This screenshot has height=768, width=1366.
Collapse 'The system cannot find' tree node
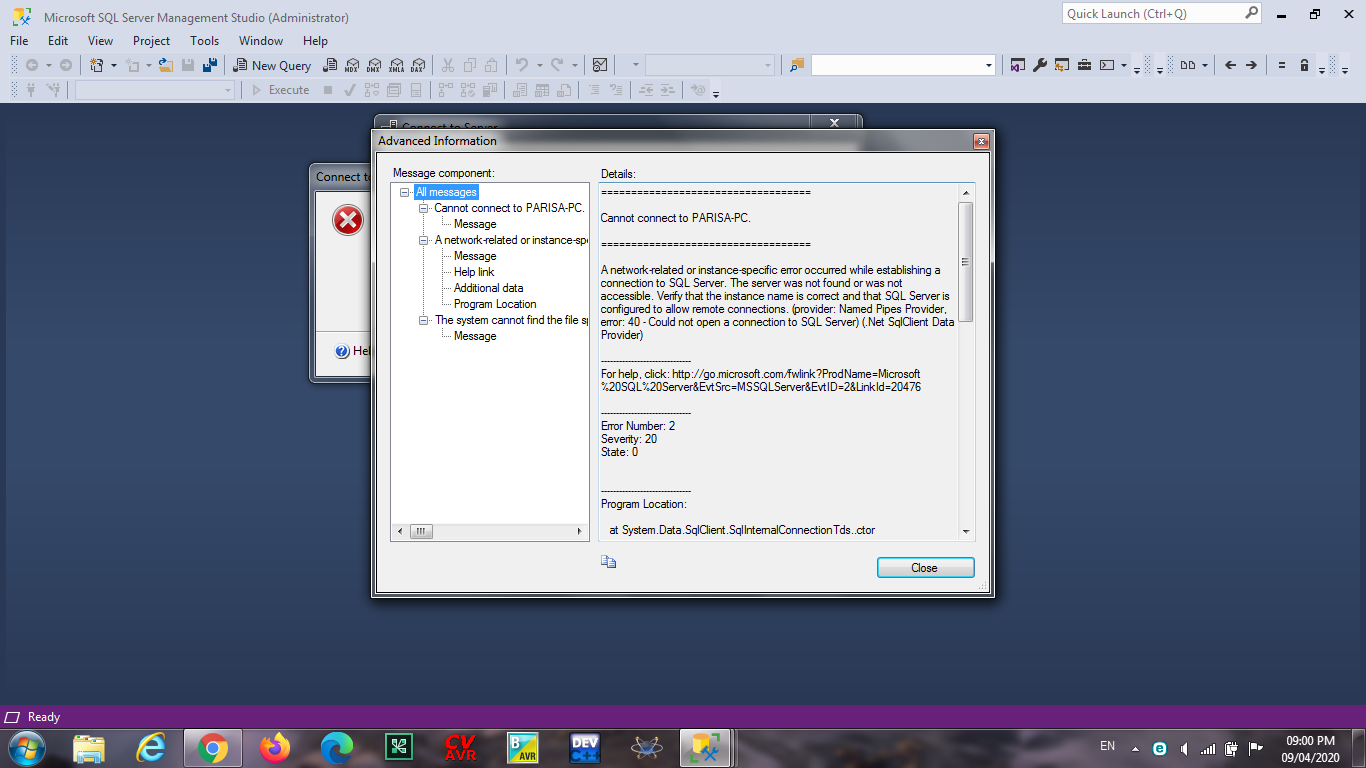tap(424, 320)
